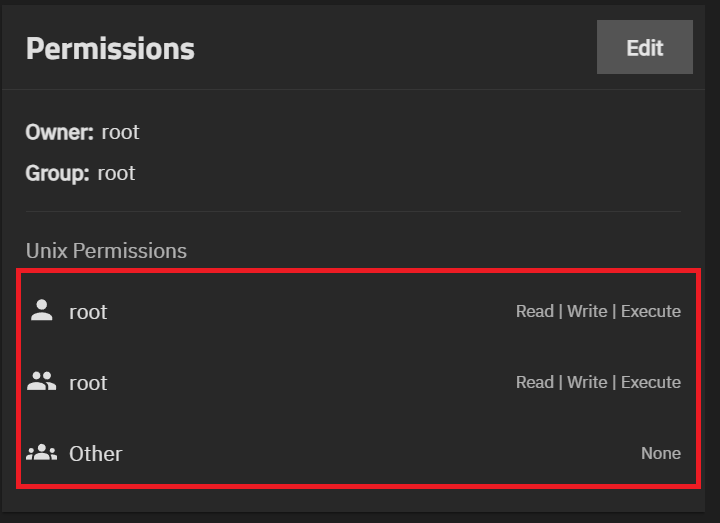This screenshot has height=523, width=720.
Task: Click the Owner: label
Action: click(59, 132)
